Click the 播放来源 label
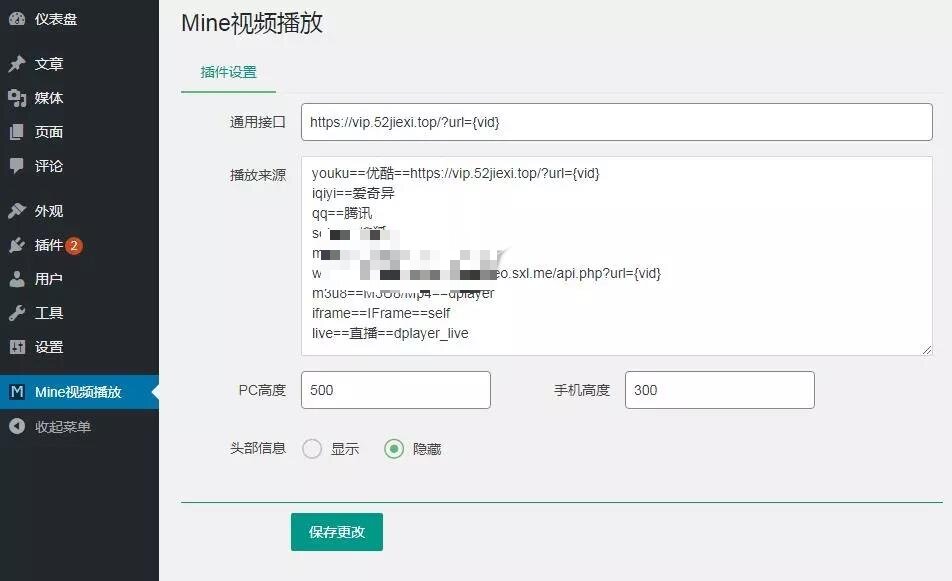 click(257, 175)
